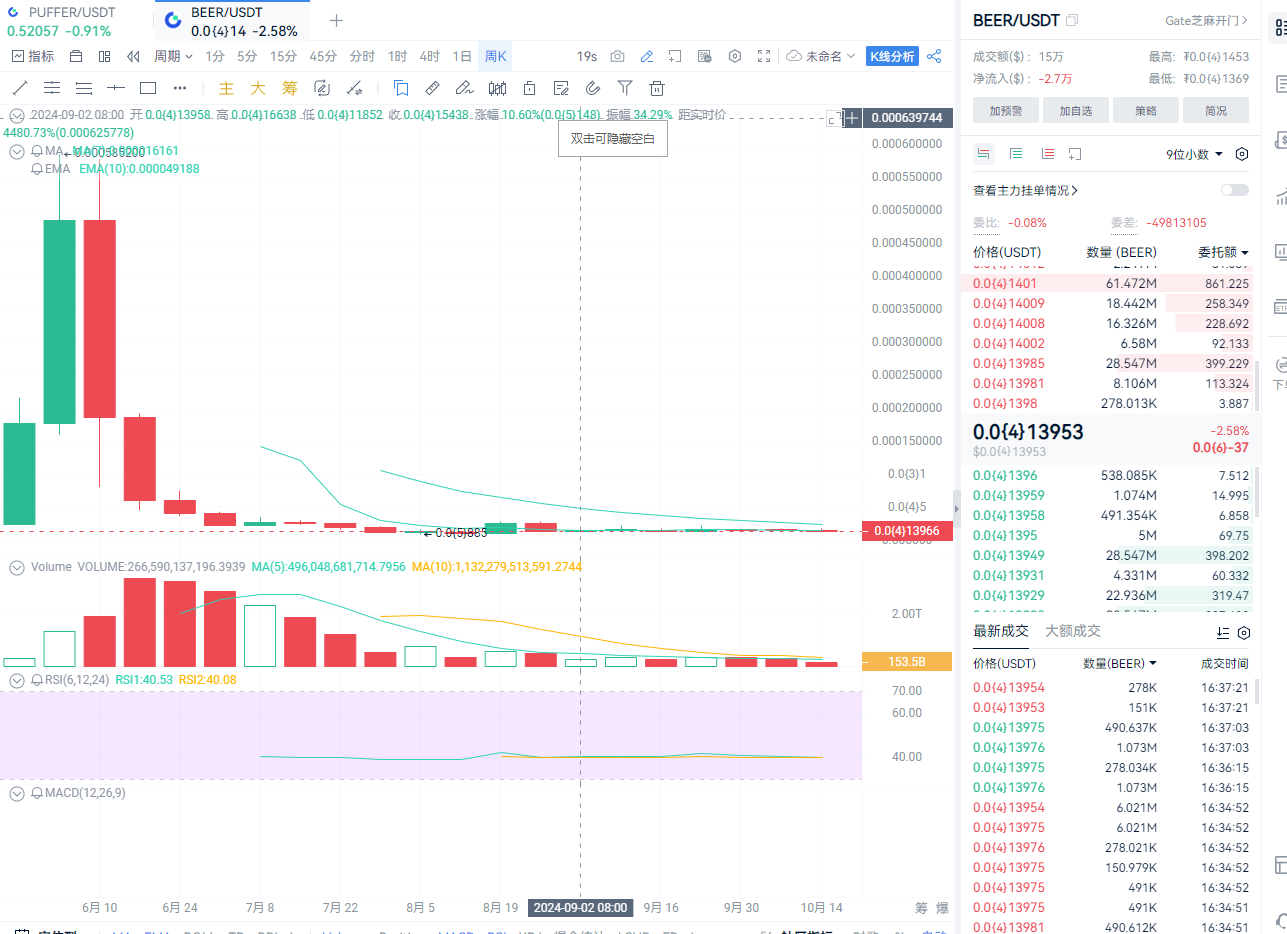Click the 简况 button
The height and width of the screenshot is (934, 1287).
click(1216, 110)
